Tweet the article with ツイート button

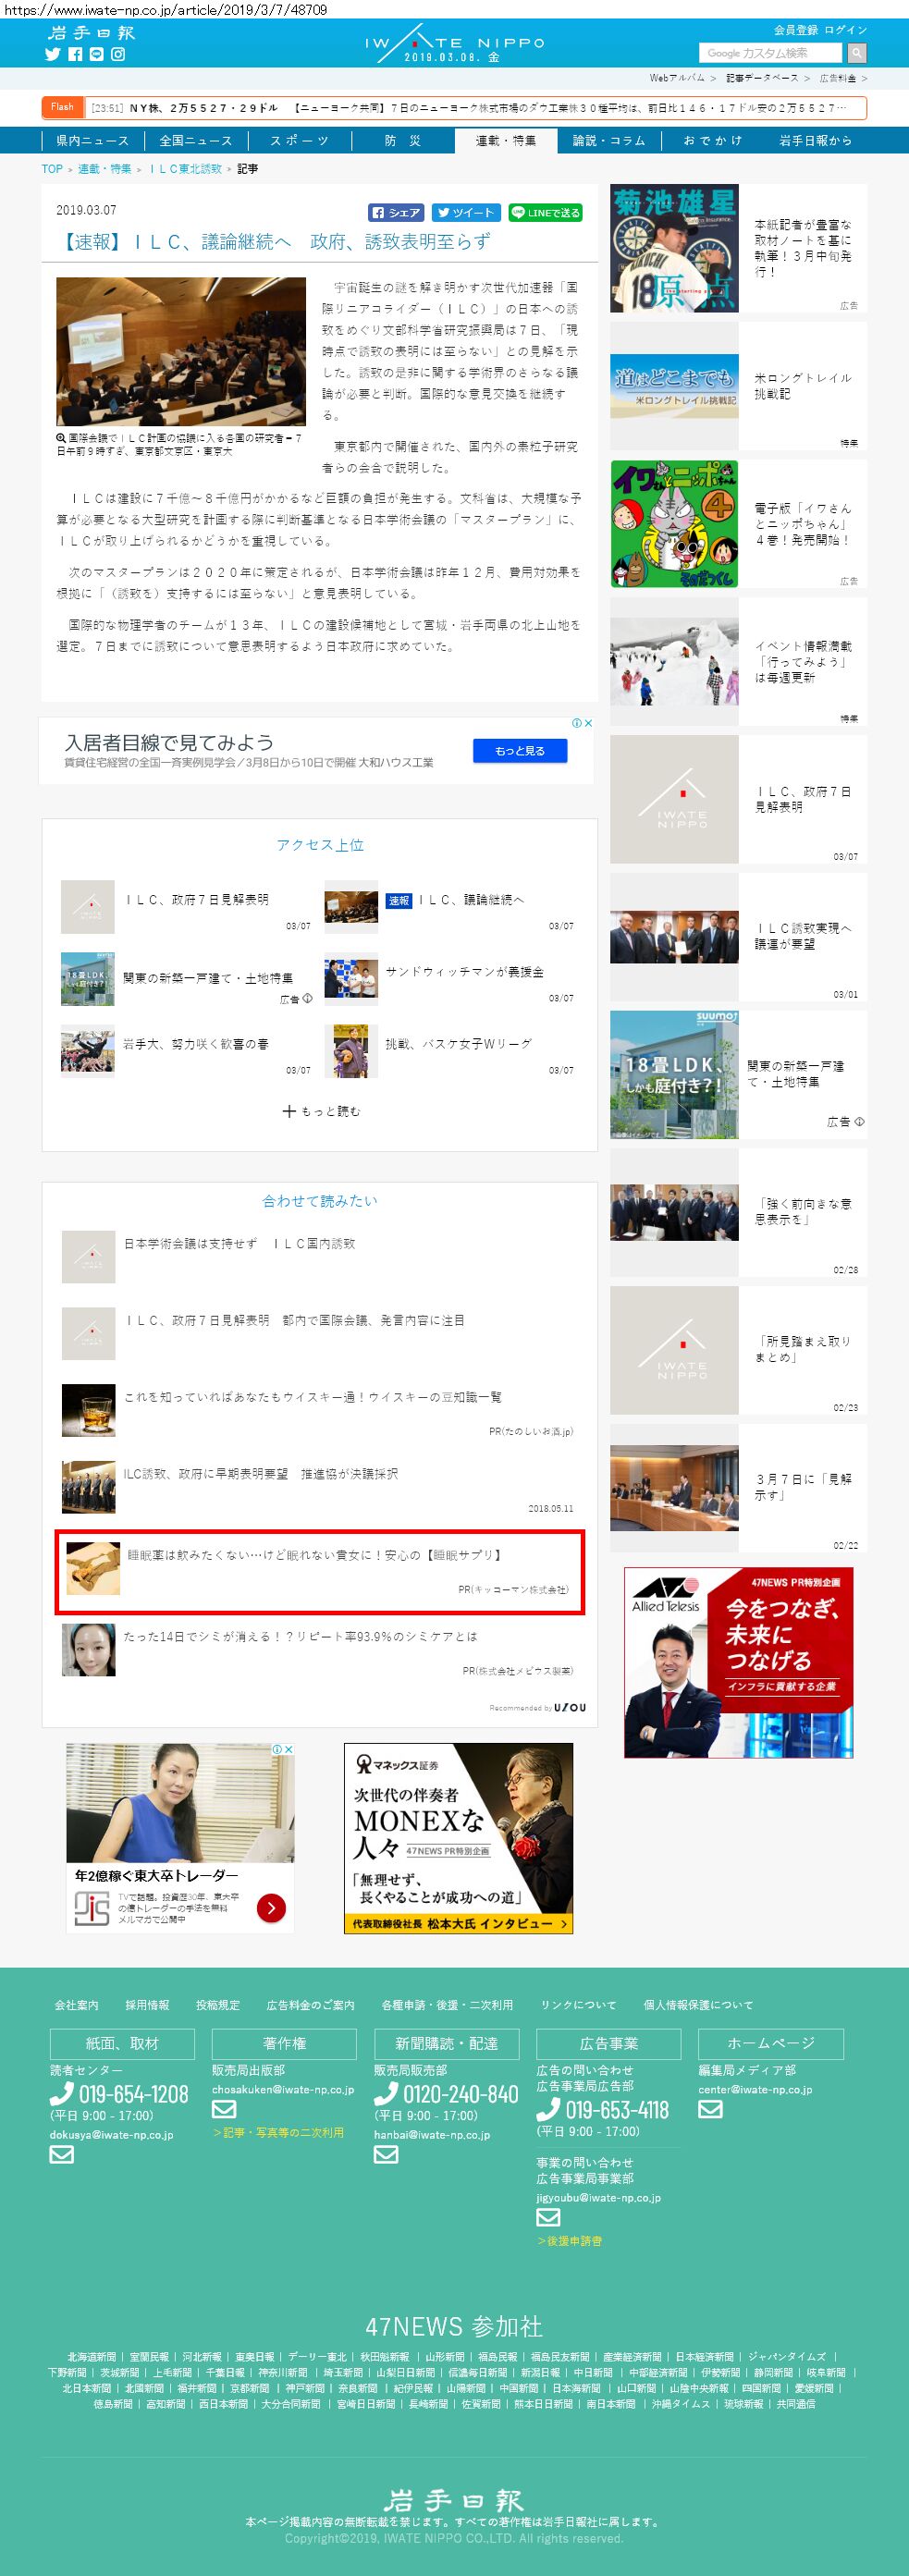[x=466, y=212]
